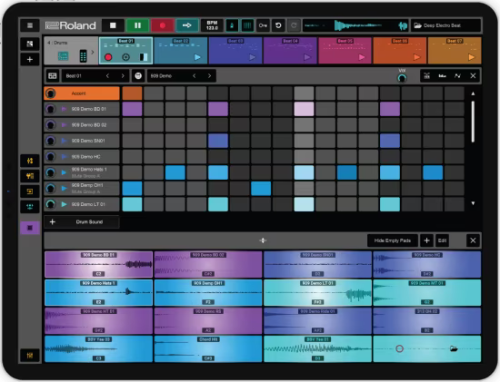Viewport: 500px width, 382px height.
Task: Launch the Beat 04 purple clip
Action: click(x=307, y=57)
